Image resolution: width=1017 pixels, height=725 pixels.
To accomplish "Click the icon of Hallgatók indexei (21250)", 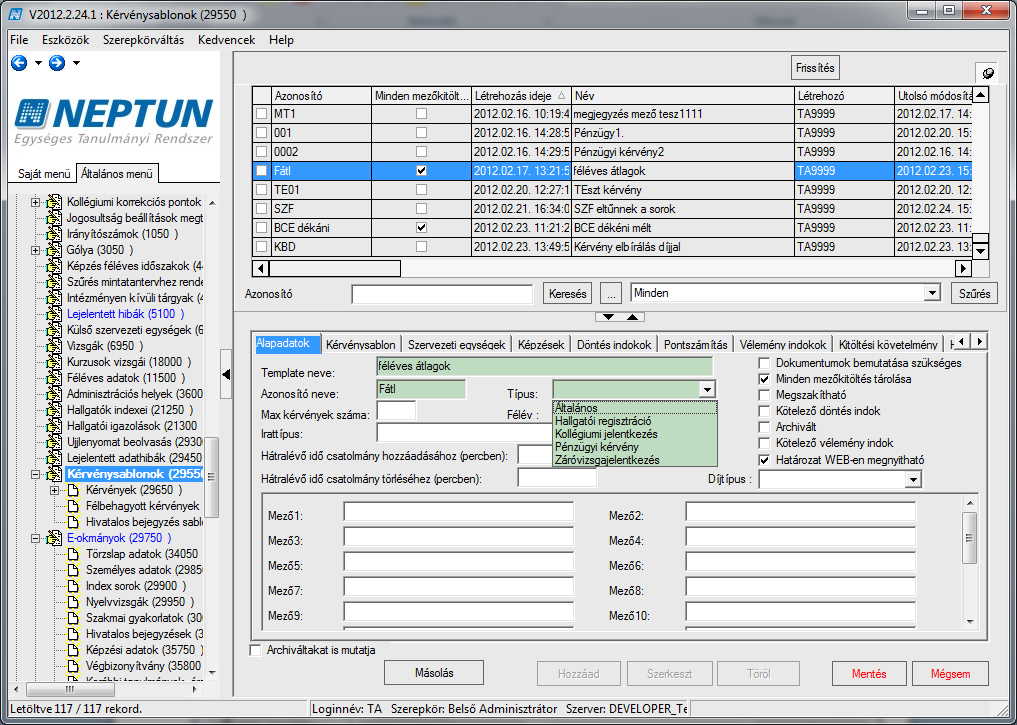I will pos(54,410).
